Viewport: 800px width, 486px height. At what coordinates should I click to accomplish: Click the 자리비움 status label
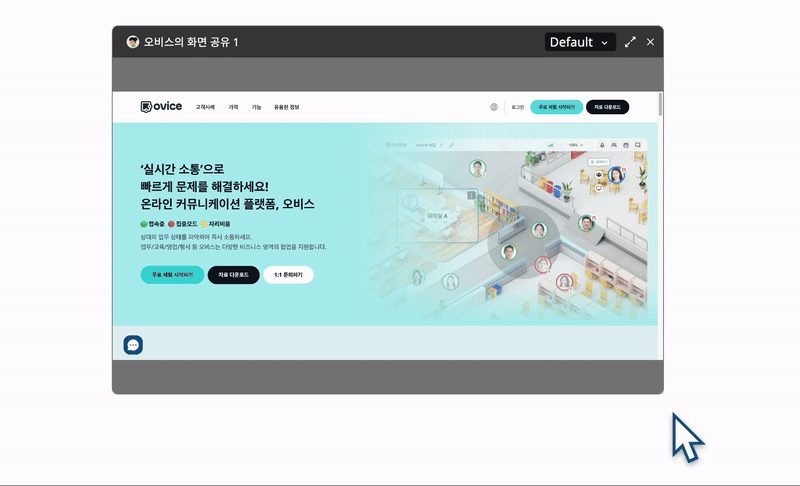click(215, 224)
